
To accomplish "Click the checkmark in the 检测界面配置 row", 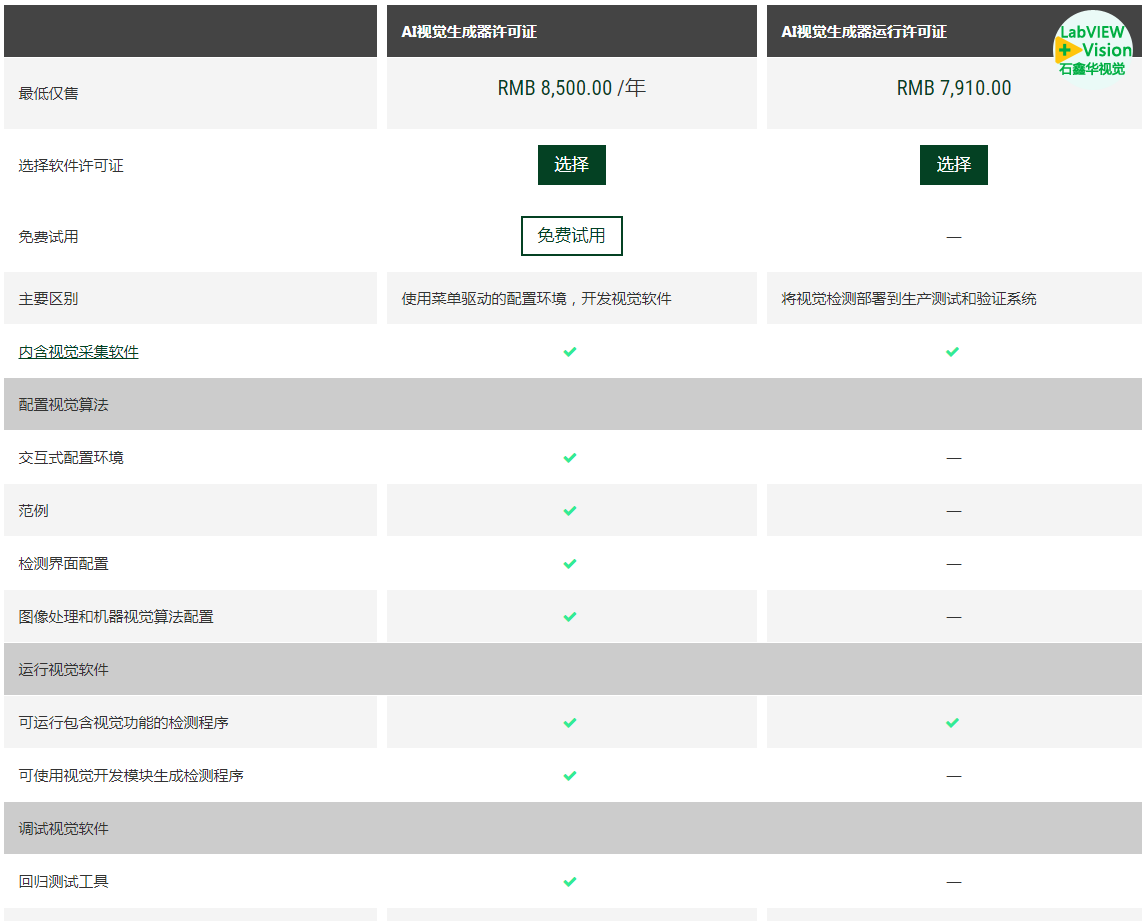I will [570, 564].
